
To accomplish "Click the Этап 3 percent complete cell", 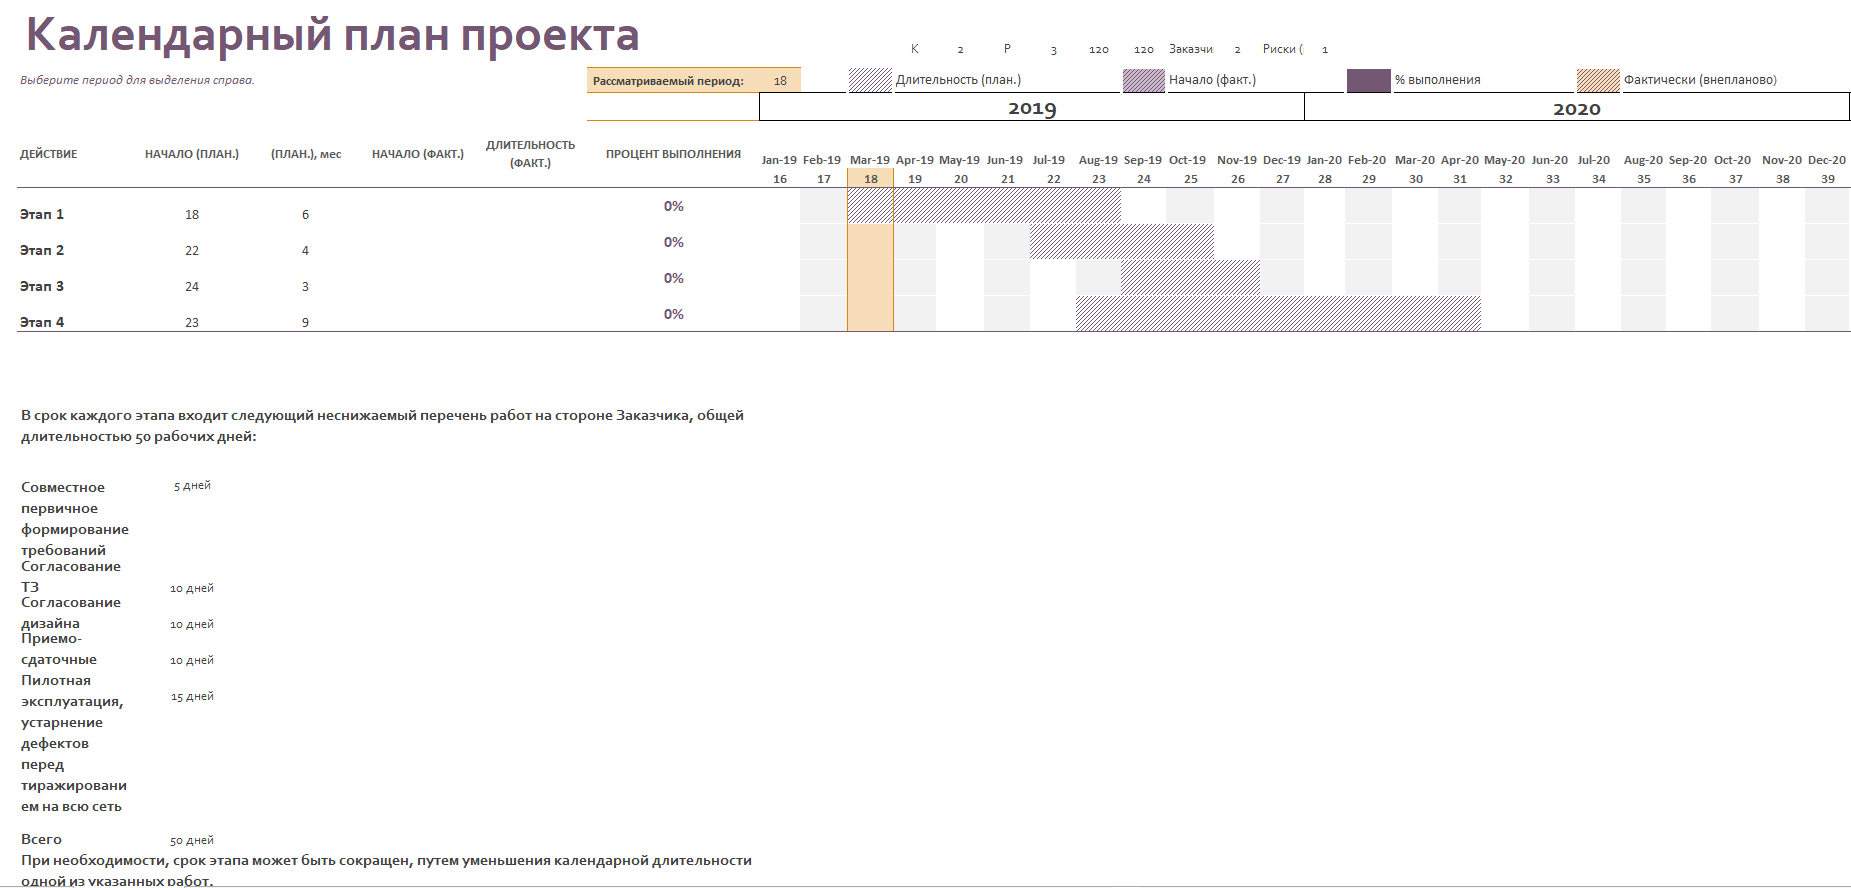I will point(673,279).
